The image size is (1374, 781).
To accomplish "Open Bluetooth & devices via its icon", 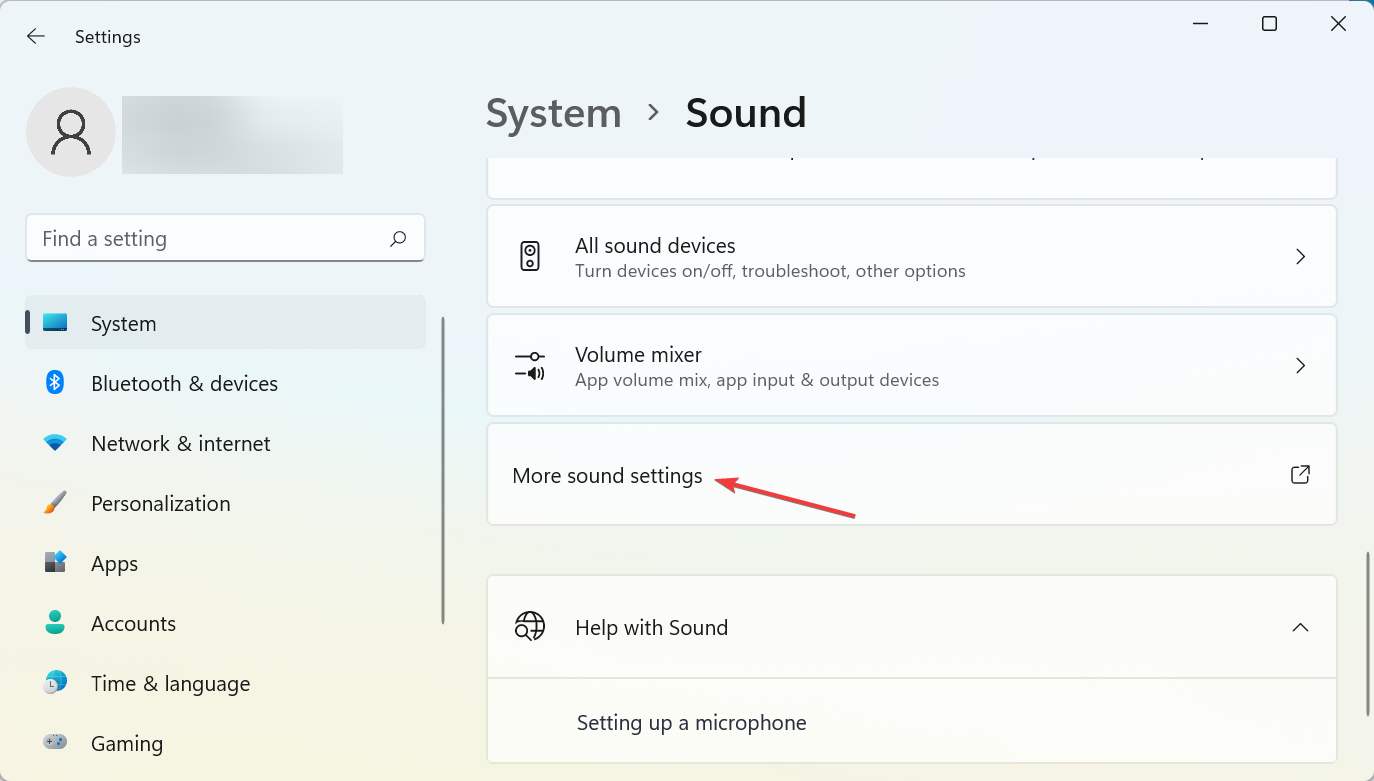I will pos(55,383).
